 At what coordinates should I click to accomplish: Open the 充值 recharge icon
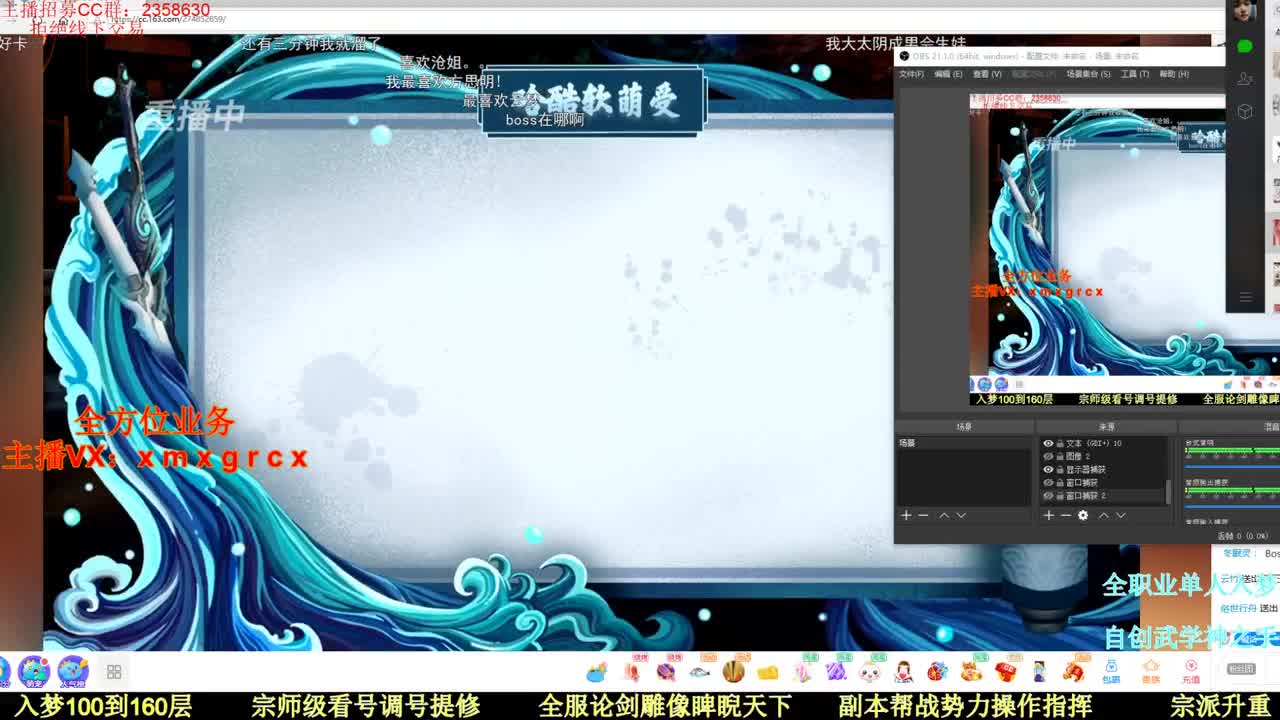[x=1191, y=671]
